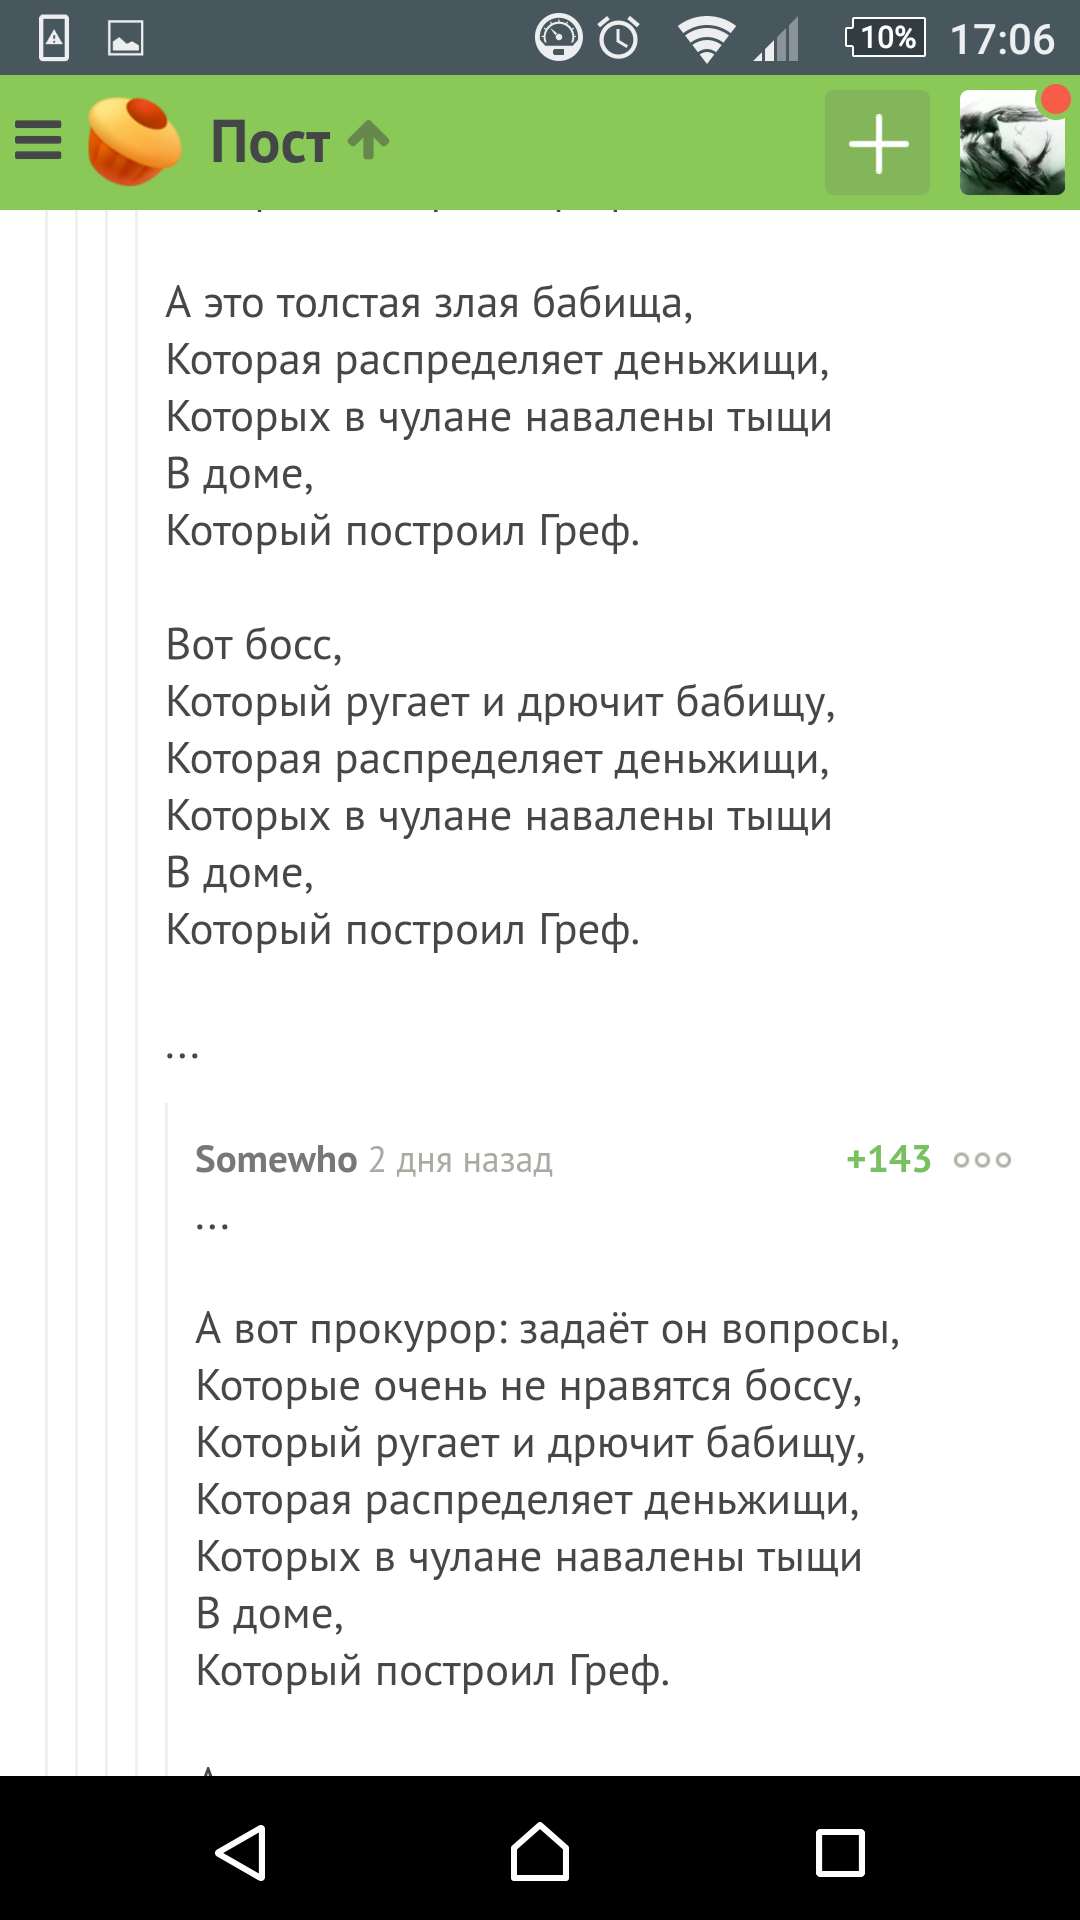The width and height of the screenshot is (1080, 1920).
Task: Tap the "2 дня назад" comment timestamp
Action: click(x=461, y=1161)
